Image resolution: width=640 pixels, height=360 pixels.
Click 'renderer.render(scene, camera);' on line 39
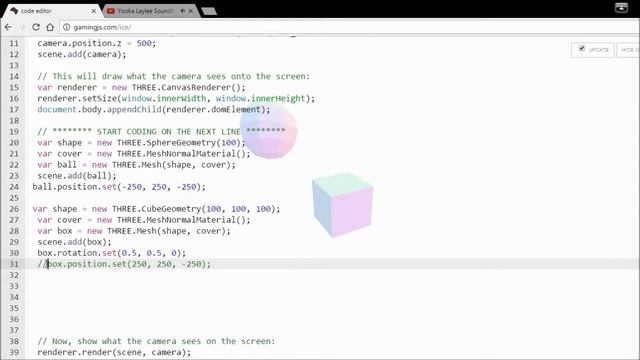tap(114, 352)
